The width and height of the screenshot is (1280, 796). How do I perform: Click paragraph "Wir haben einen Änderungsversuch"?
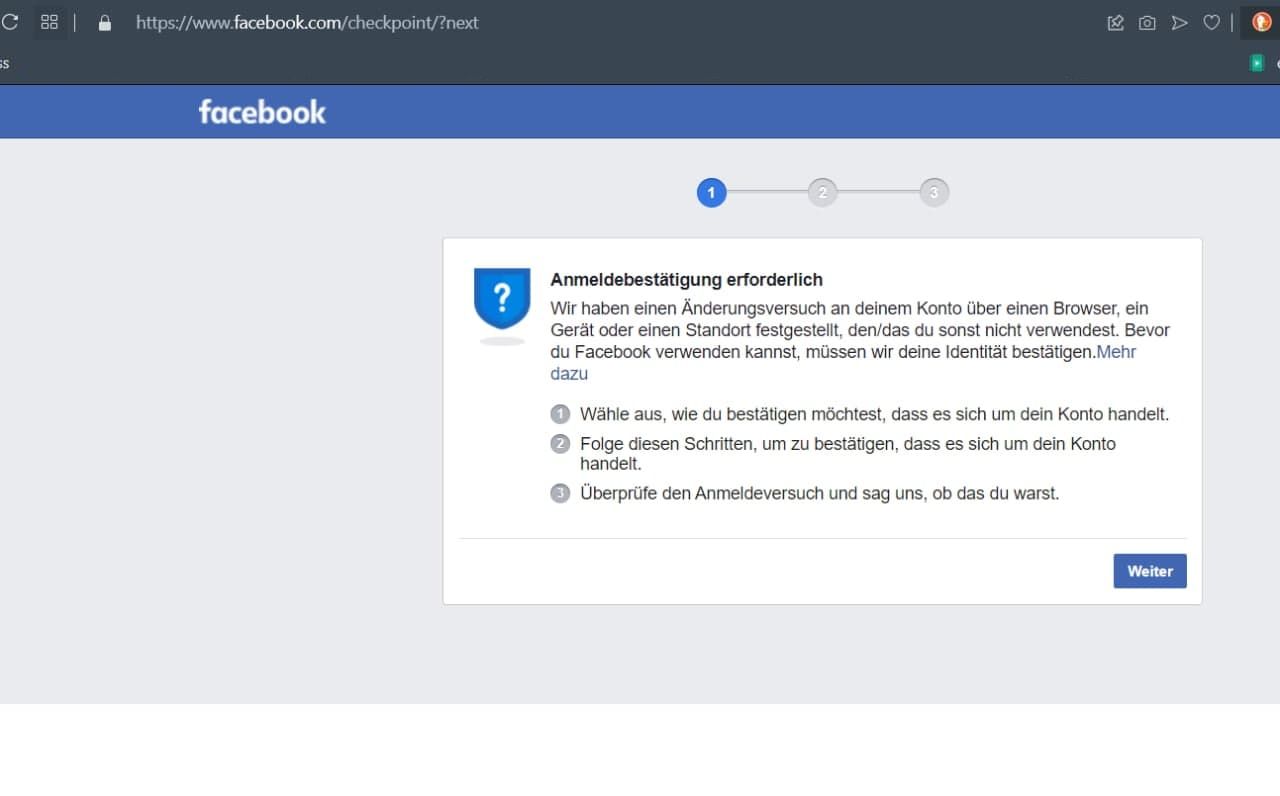[x=860, y=341]
